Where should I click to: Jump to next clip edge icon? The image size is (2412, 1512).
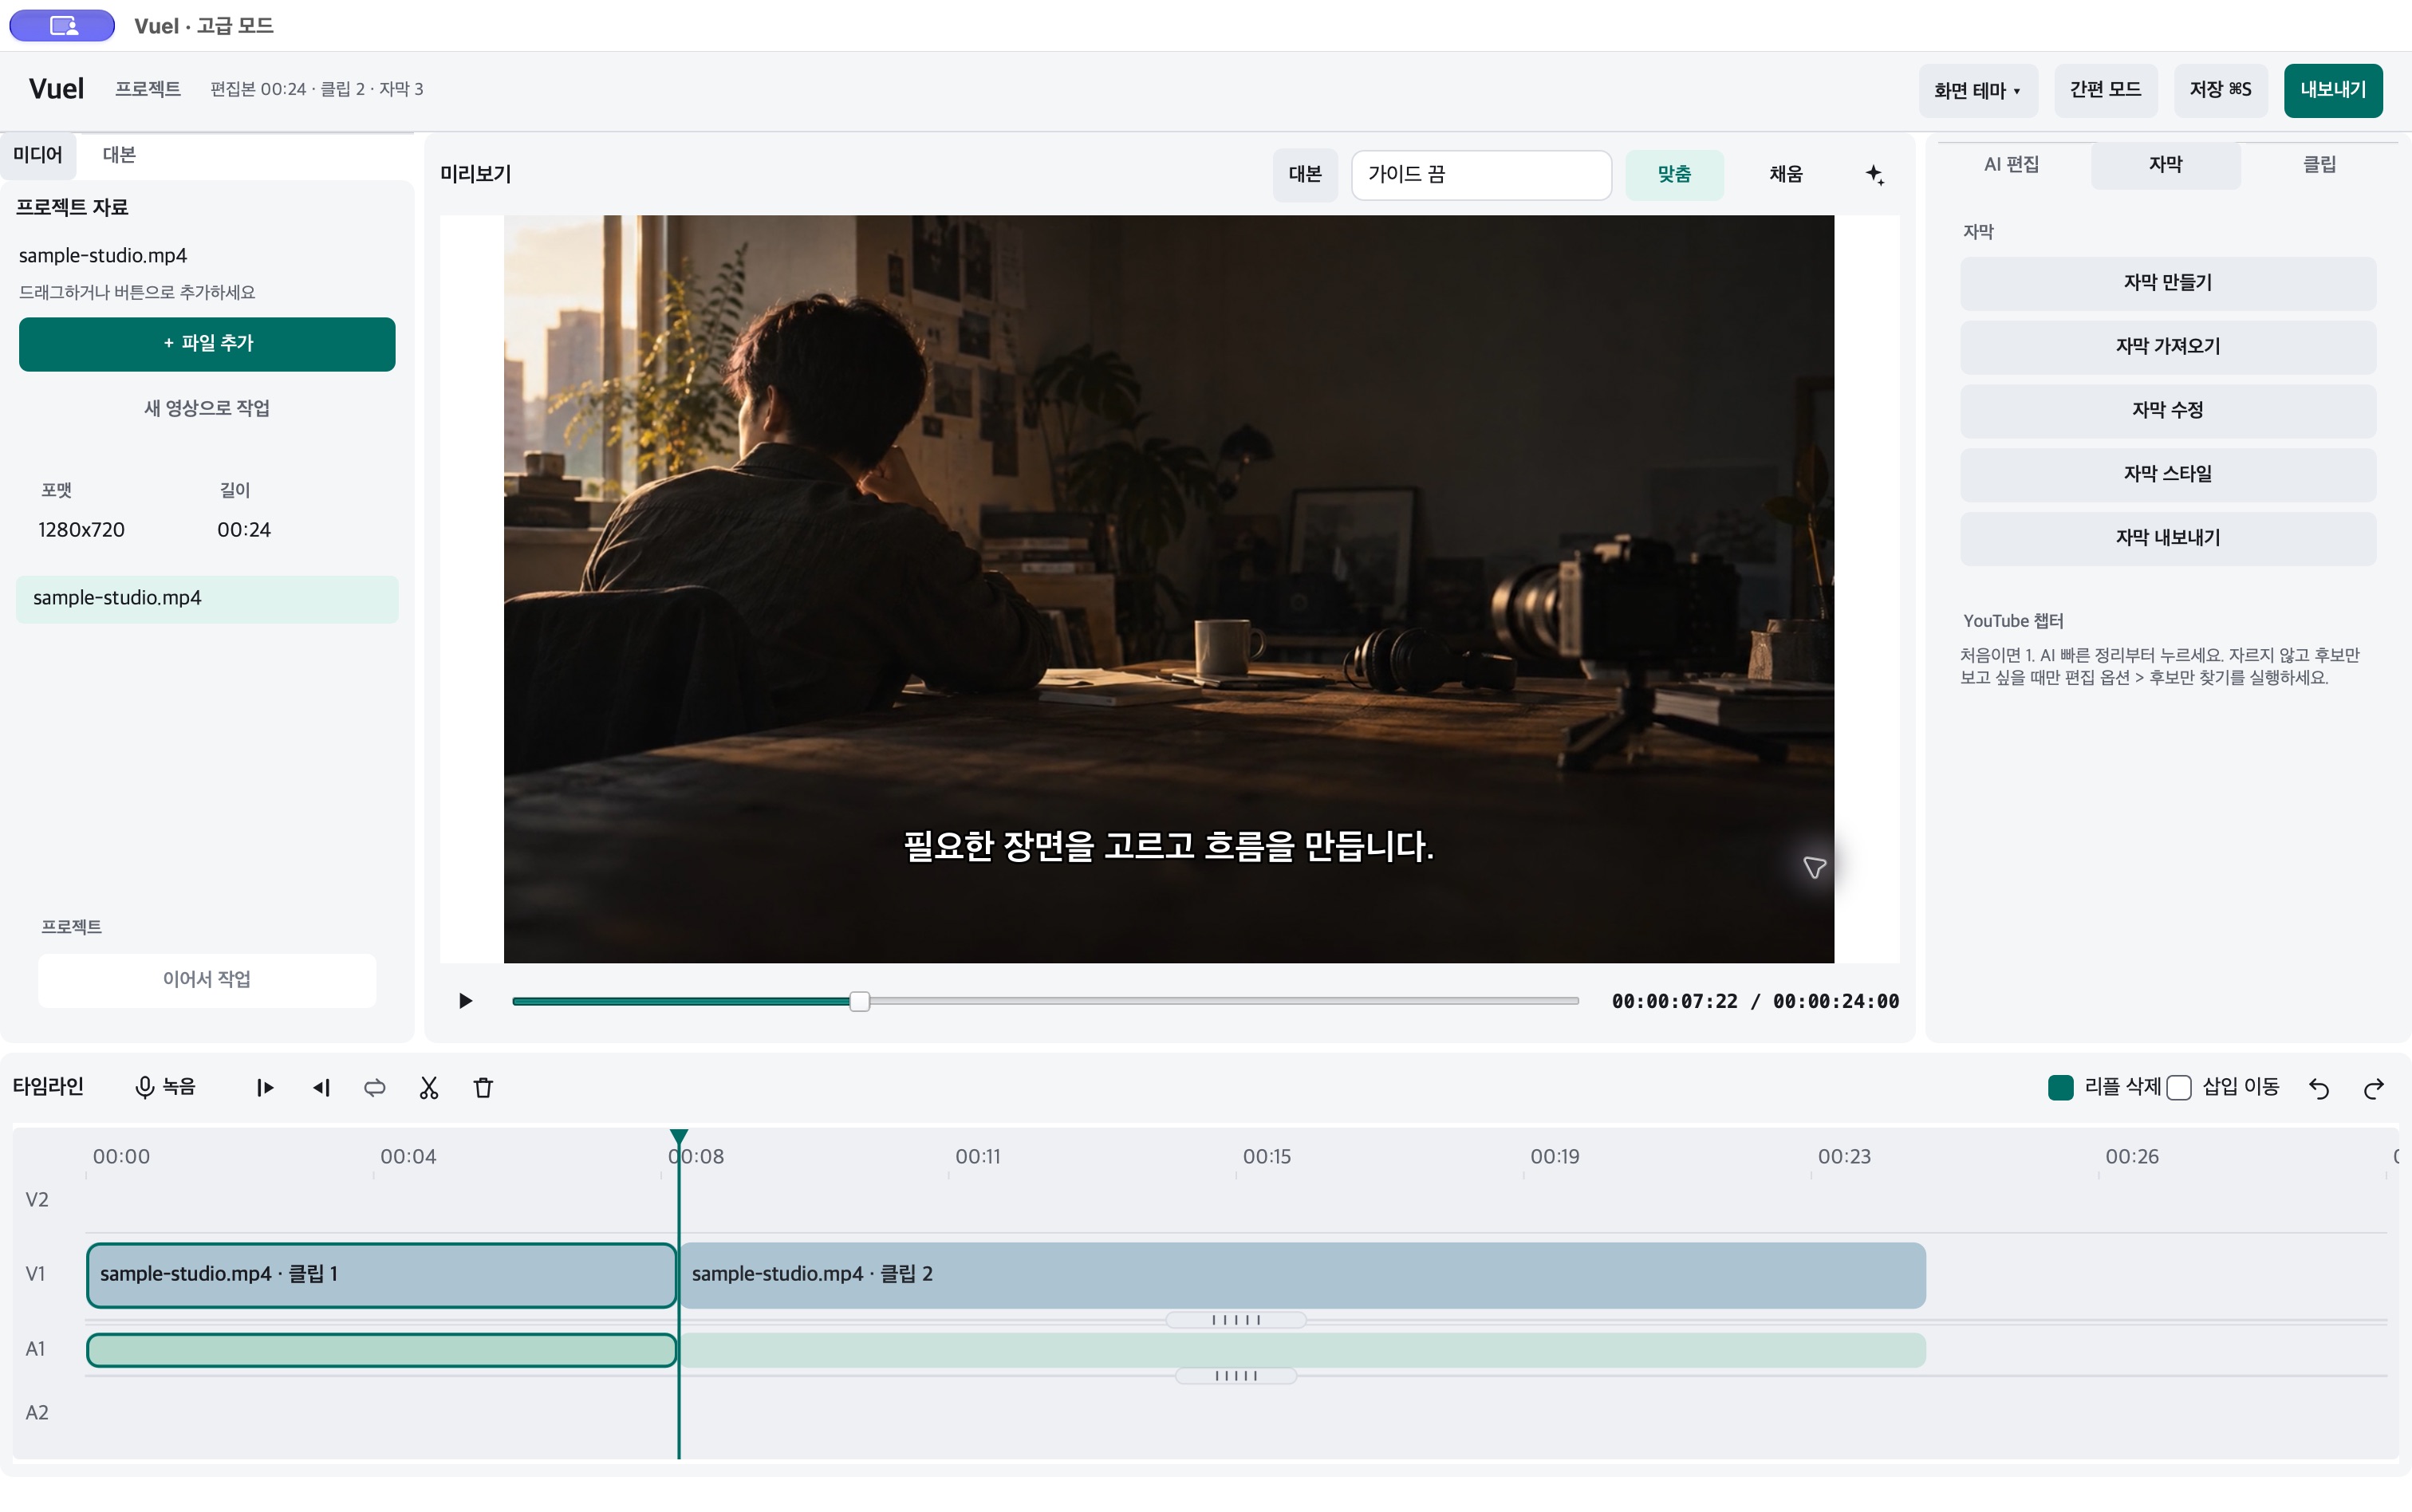[265, 1088]
